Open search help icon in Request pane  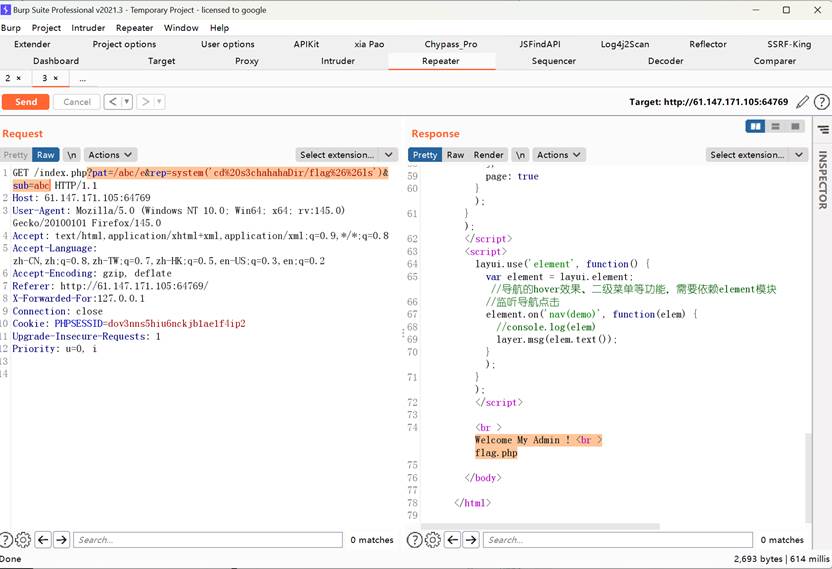click(5, 540)
